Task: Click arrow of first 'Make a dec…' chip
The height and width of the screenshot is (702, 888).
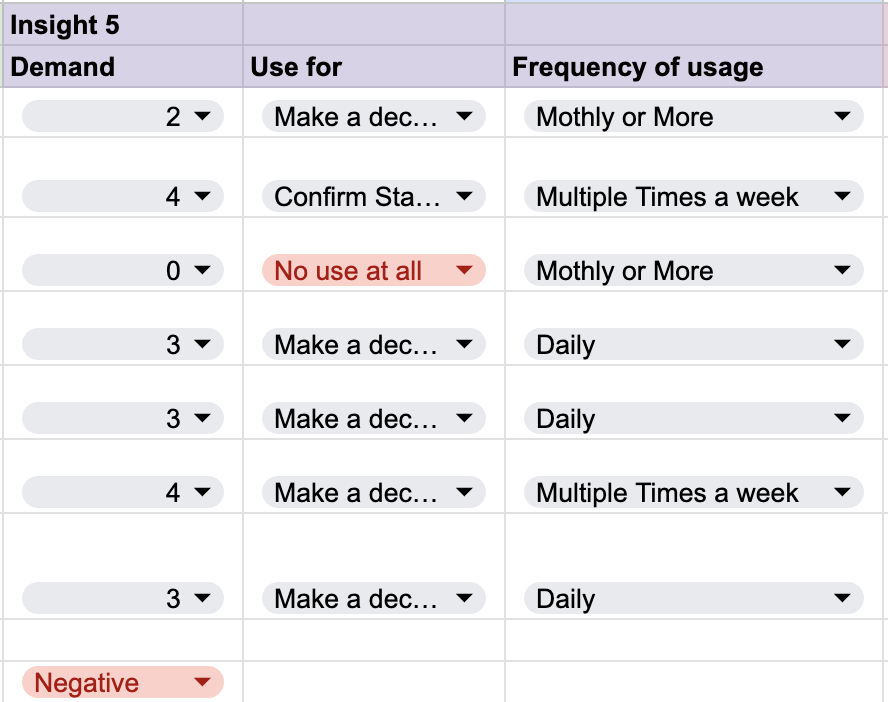Action: [x=464, y=117]
